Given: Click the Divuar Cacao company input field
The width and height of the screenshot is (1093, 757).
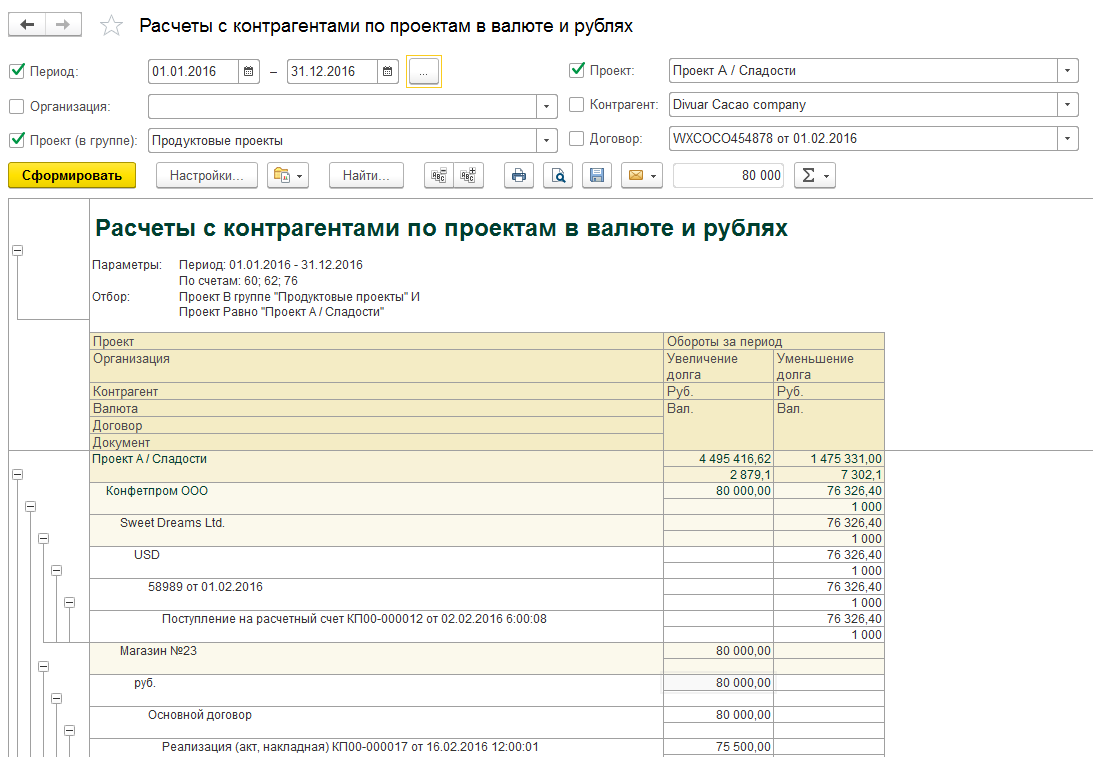Looking at the screenshot, I should coord(863,105).
